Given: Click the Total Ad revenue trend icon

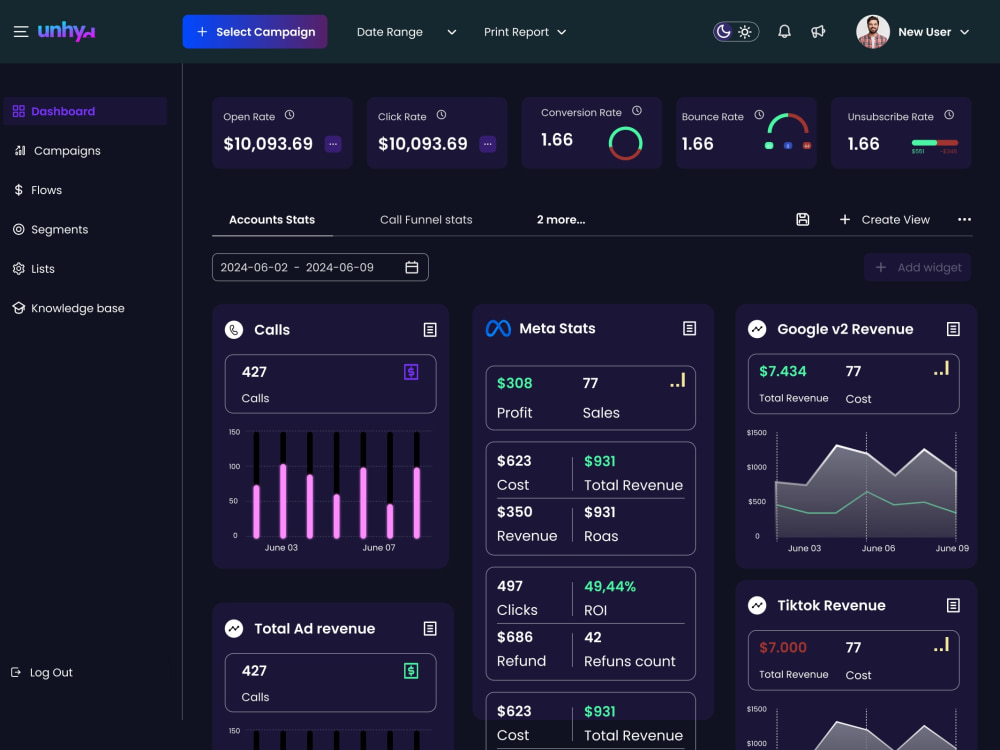Looking at the screenshot, I should tap(234, 629).
